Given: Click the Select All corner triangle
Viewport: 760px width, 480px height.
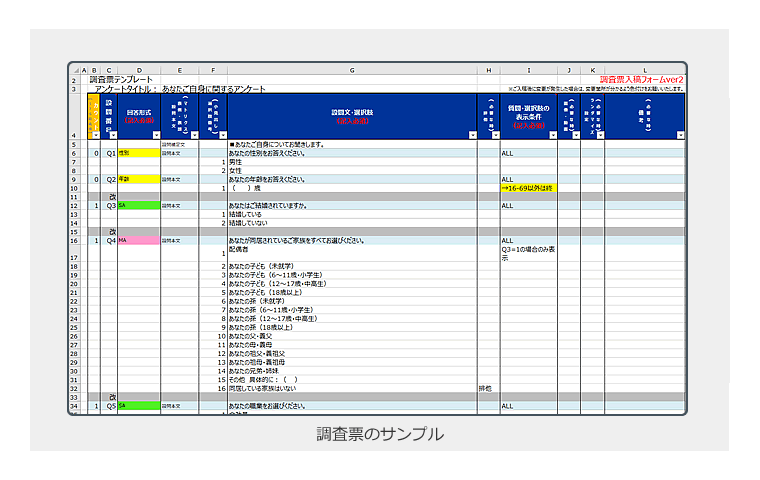Looking at the screenshot, I should tap(75, 71).
